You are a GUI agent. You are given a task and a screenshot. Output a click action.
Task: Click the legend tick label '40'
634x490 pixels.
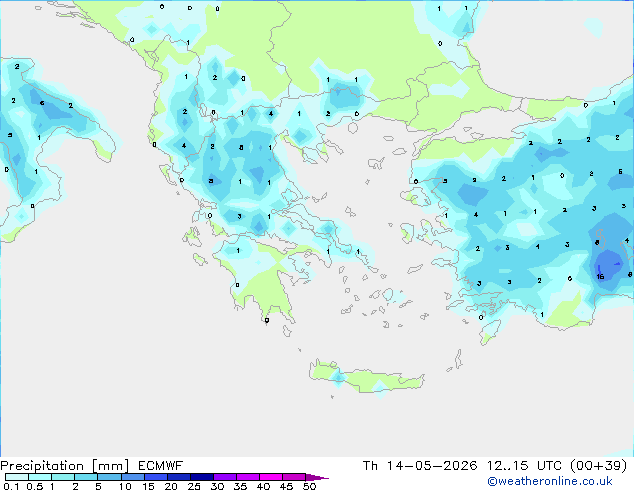(x=264, y=486)
